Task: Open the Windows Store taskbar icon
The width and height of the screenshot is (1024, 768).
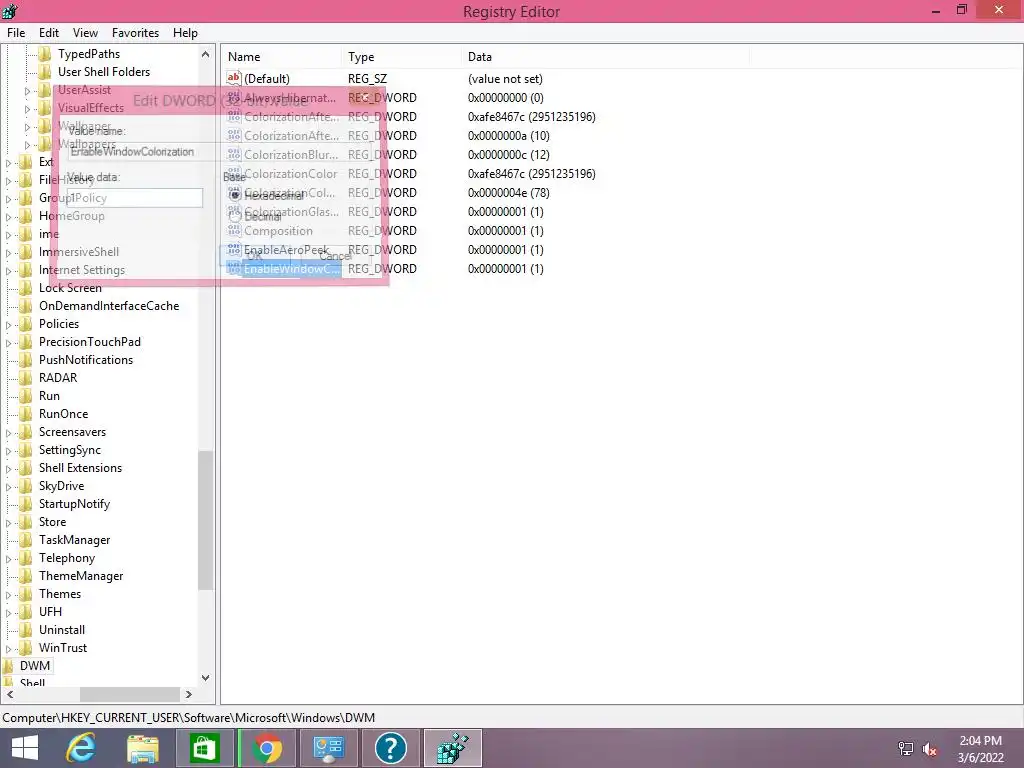Action: [204, 748]
